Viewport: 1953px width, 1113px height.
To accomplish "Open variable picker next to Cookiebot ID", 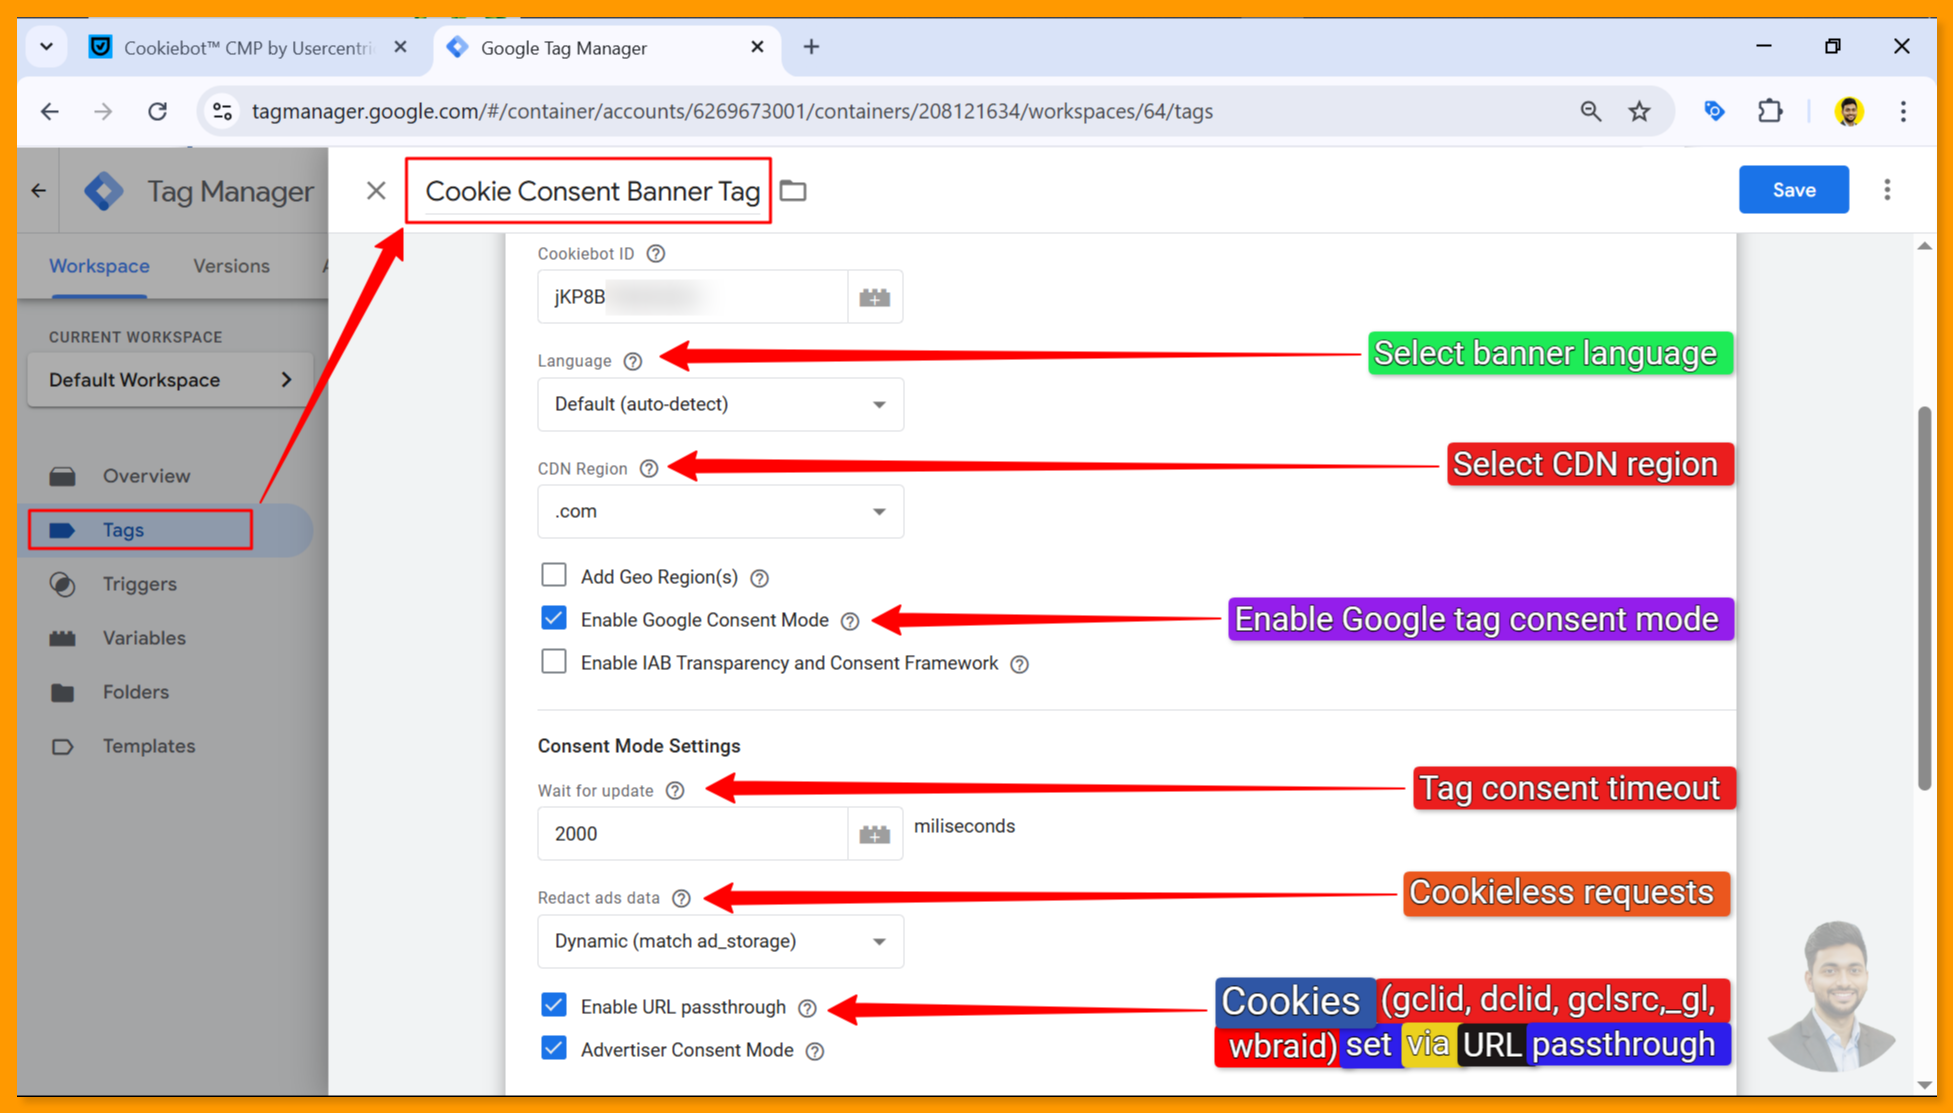I will (x=874, y=297).
